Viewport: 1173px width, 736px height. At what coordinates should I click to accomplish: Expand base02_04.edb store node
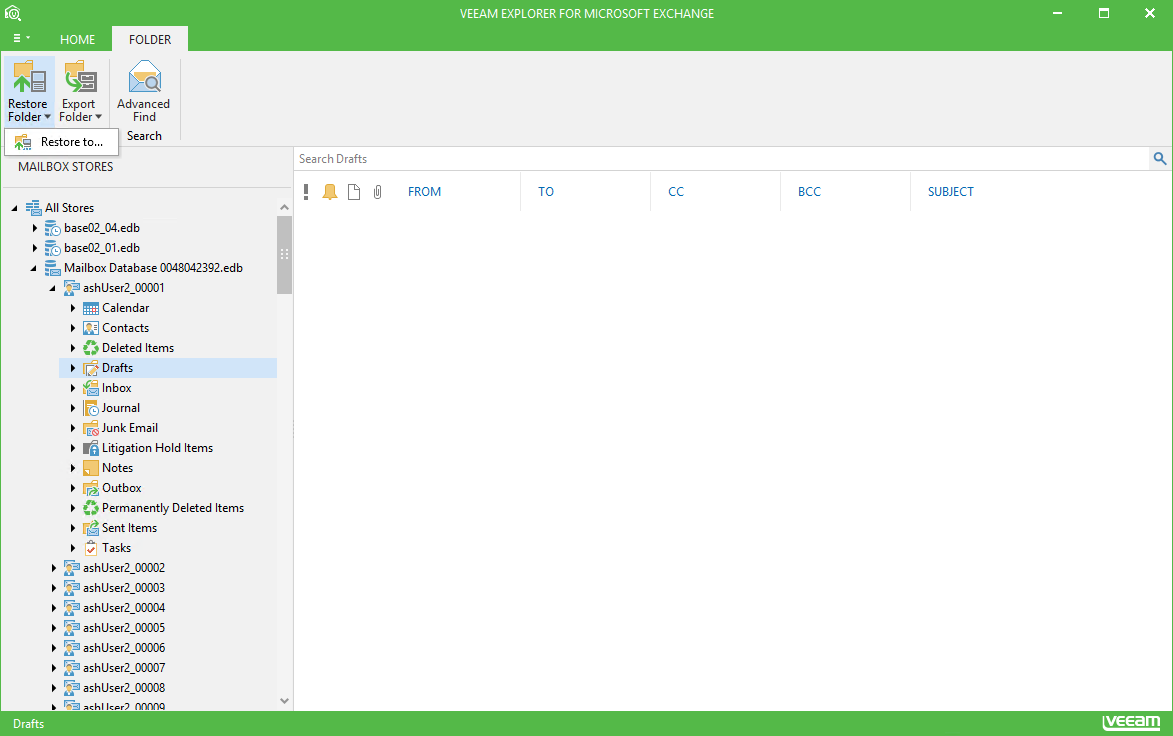(34, 228)
